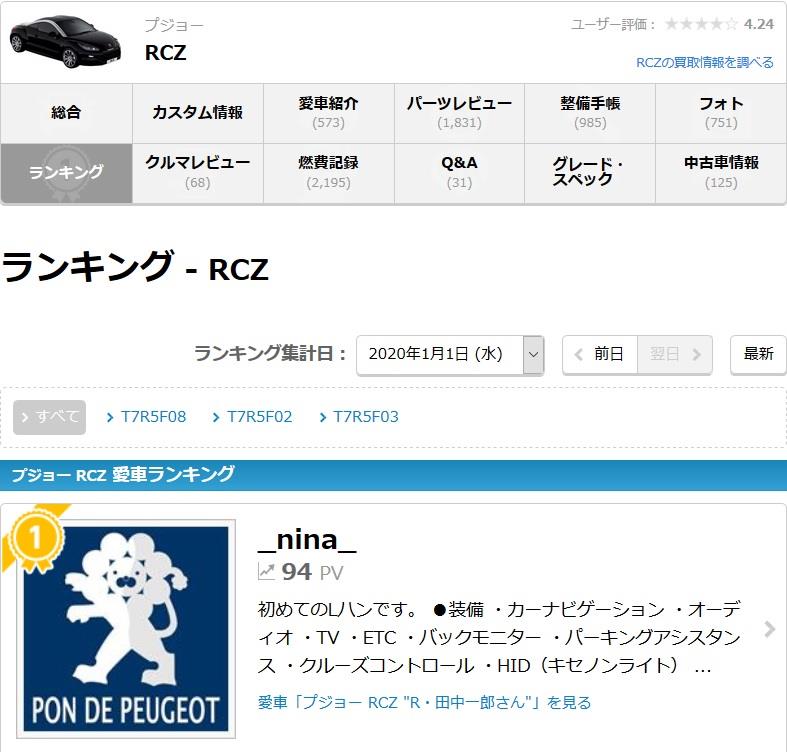
Task: Filter by model T7R5F03
Action: coord(359,417)
